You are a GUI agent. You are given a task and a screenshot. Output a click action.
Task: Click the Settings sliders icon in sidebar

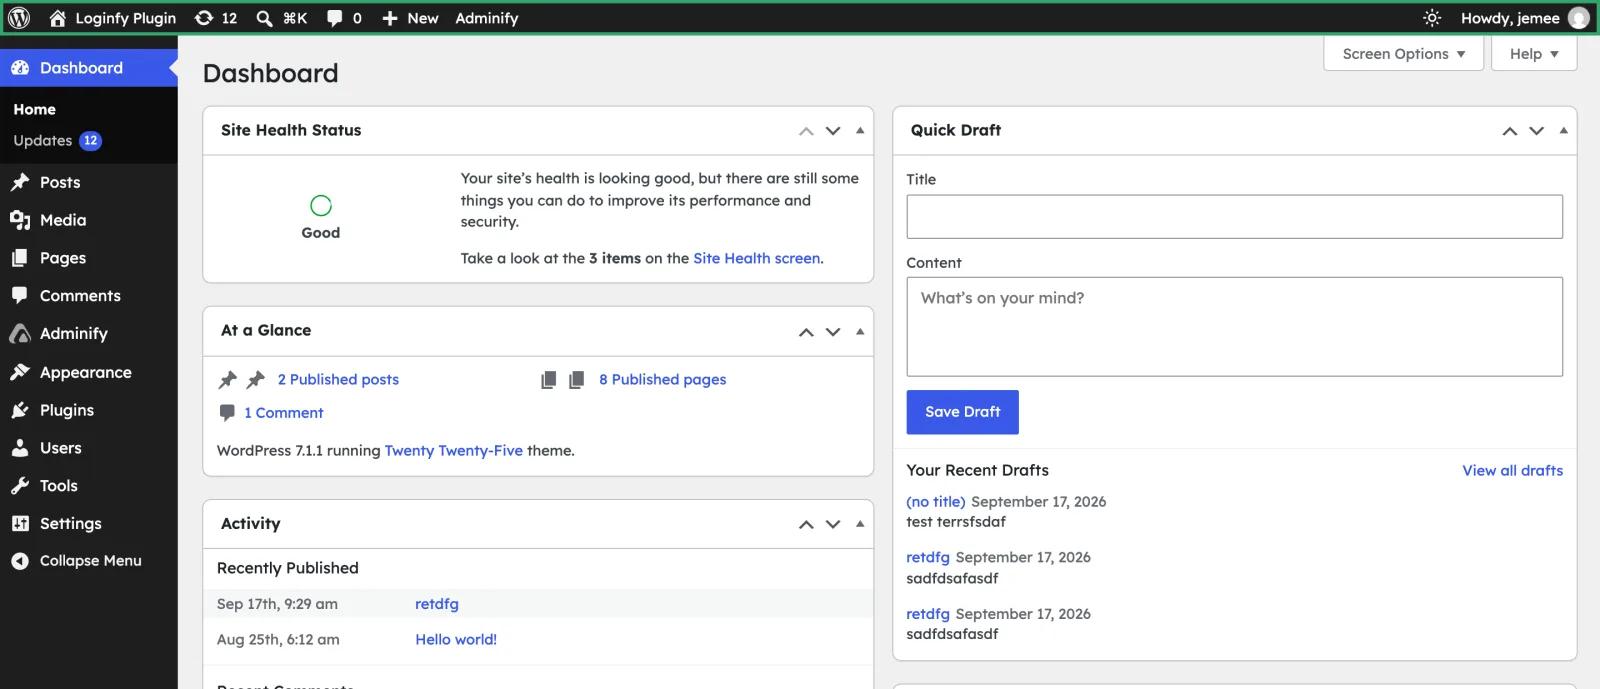click(x=20, y=524)
